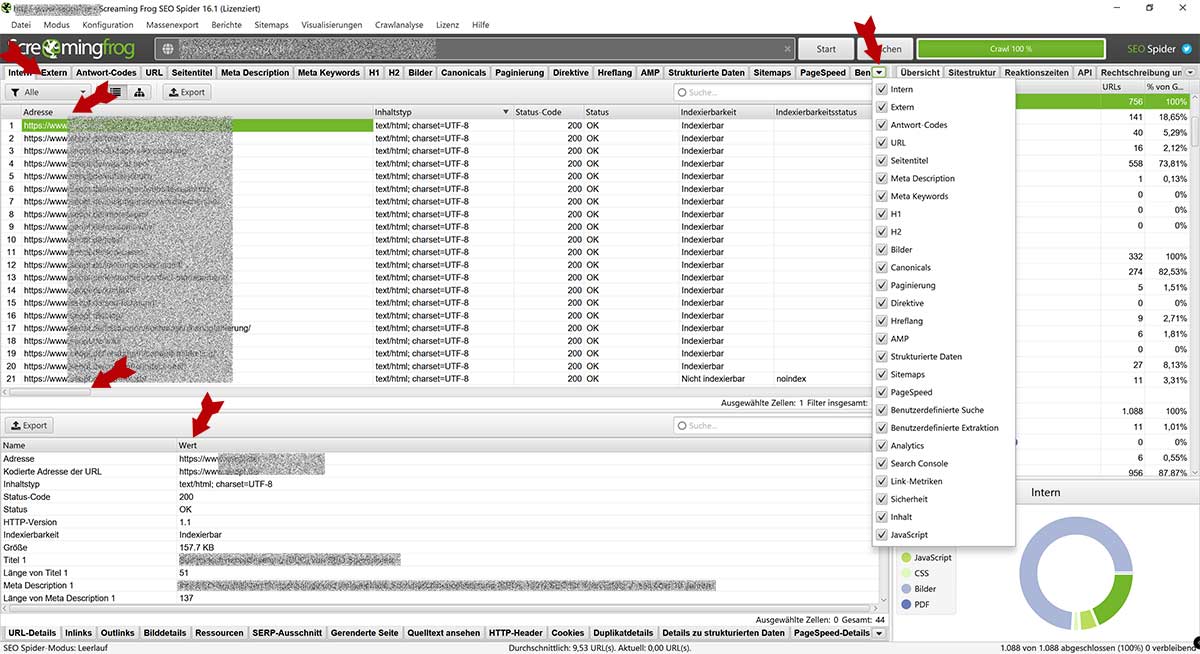Uncheck the Search Console checkbox
1200x654 pixels.
pyautogui.click(x=881, y=464)
